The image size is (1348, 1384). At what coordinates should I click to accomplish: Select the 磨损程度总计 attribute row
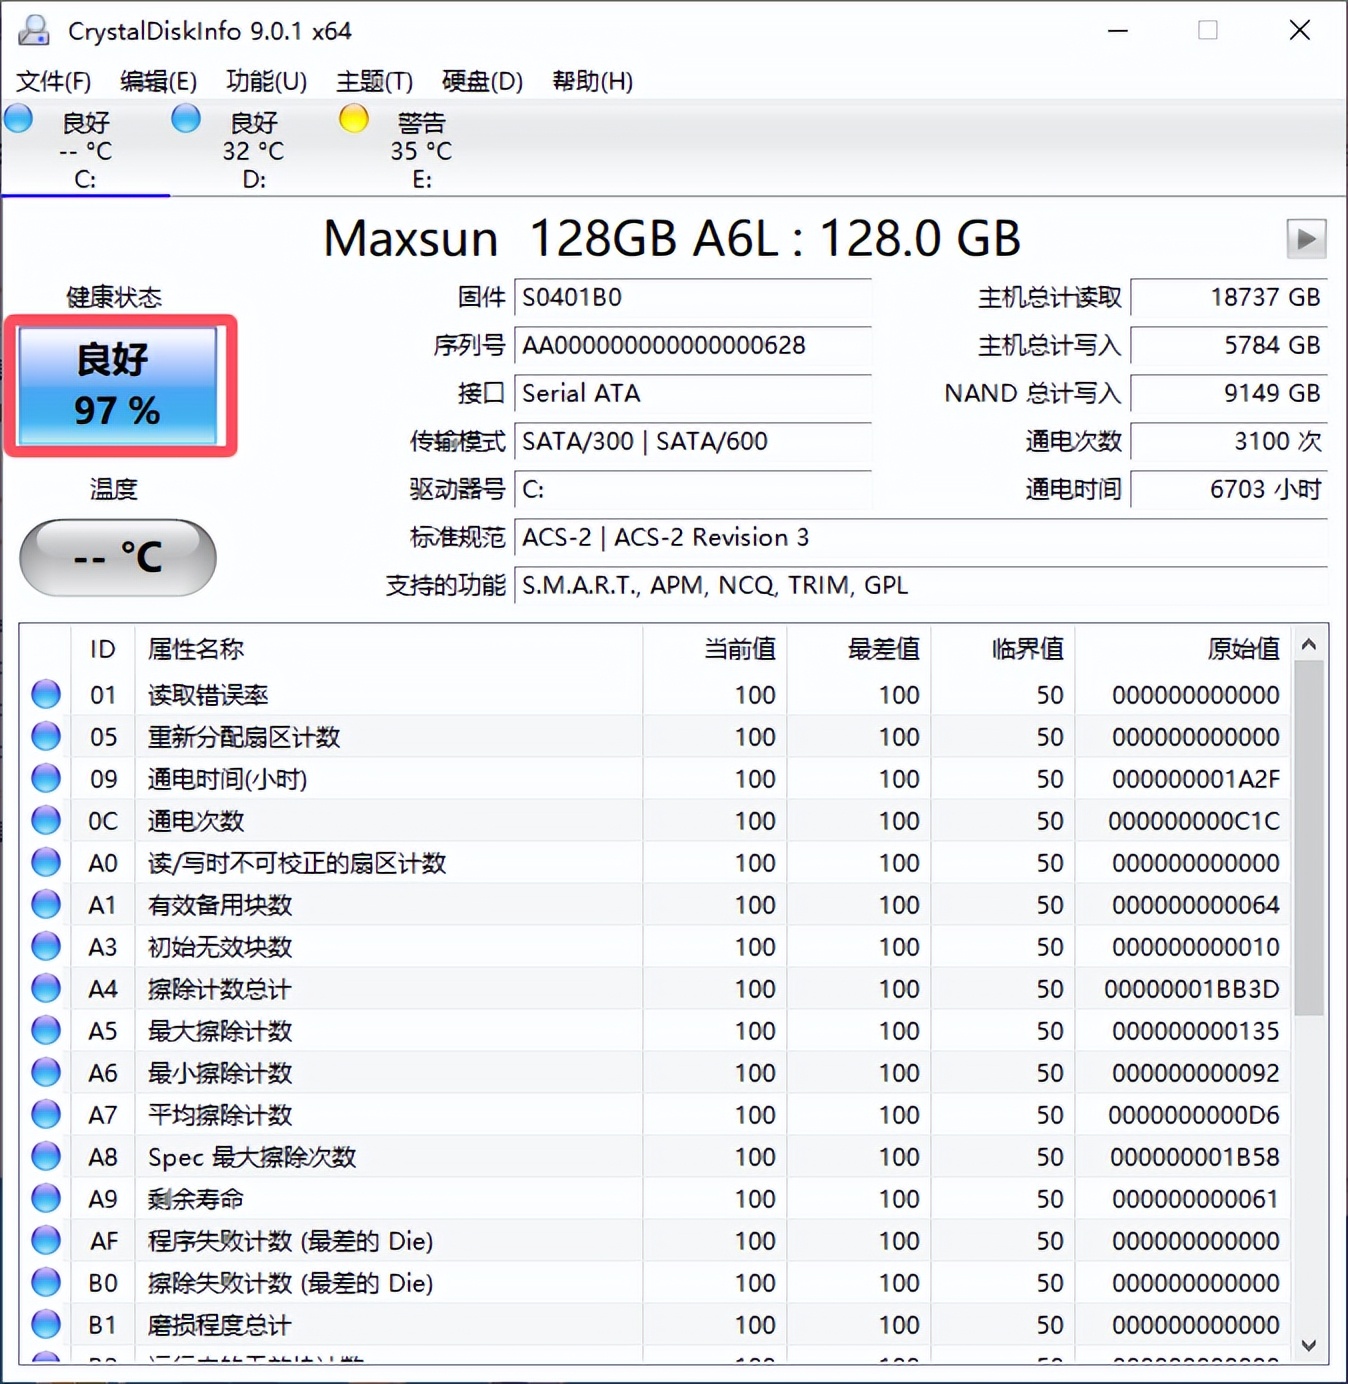pos(655,1324)
